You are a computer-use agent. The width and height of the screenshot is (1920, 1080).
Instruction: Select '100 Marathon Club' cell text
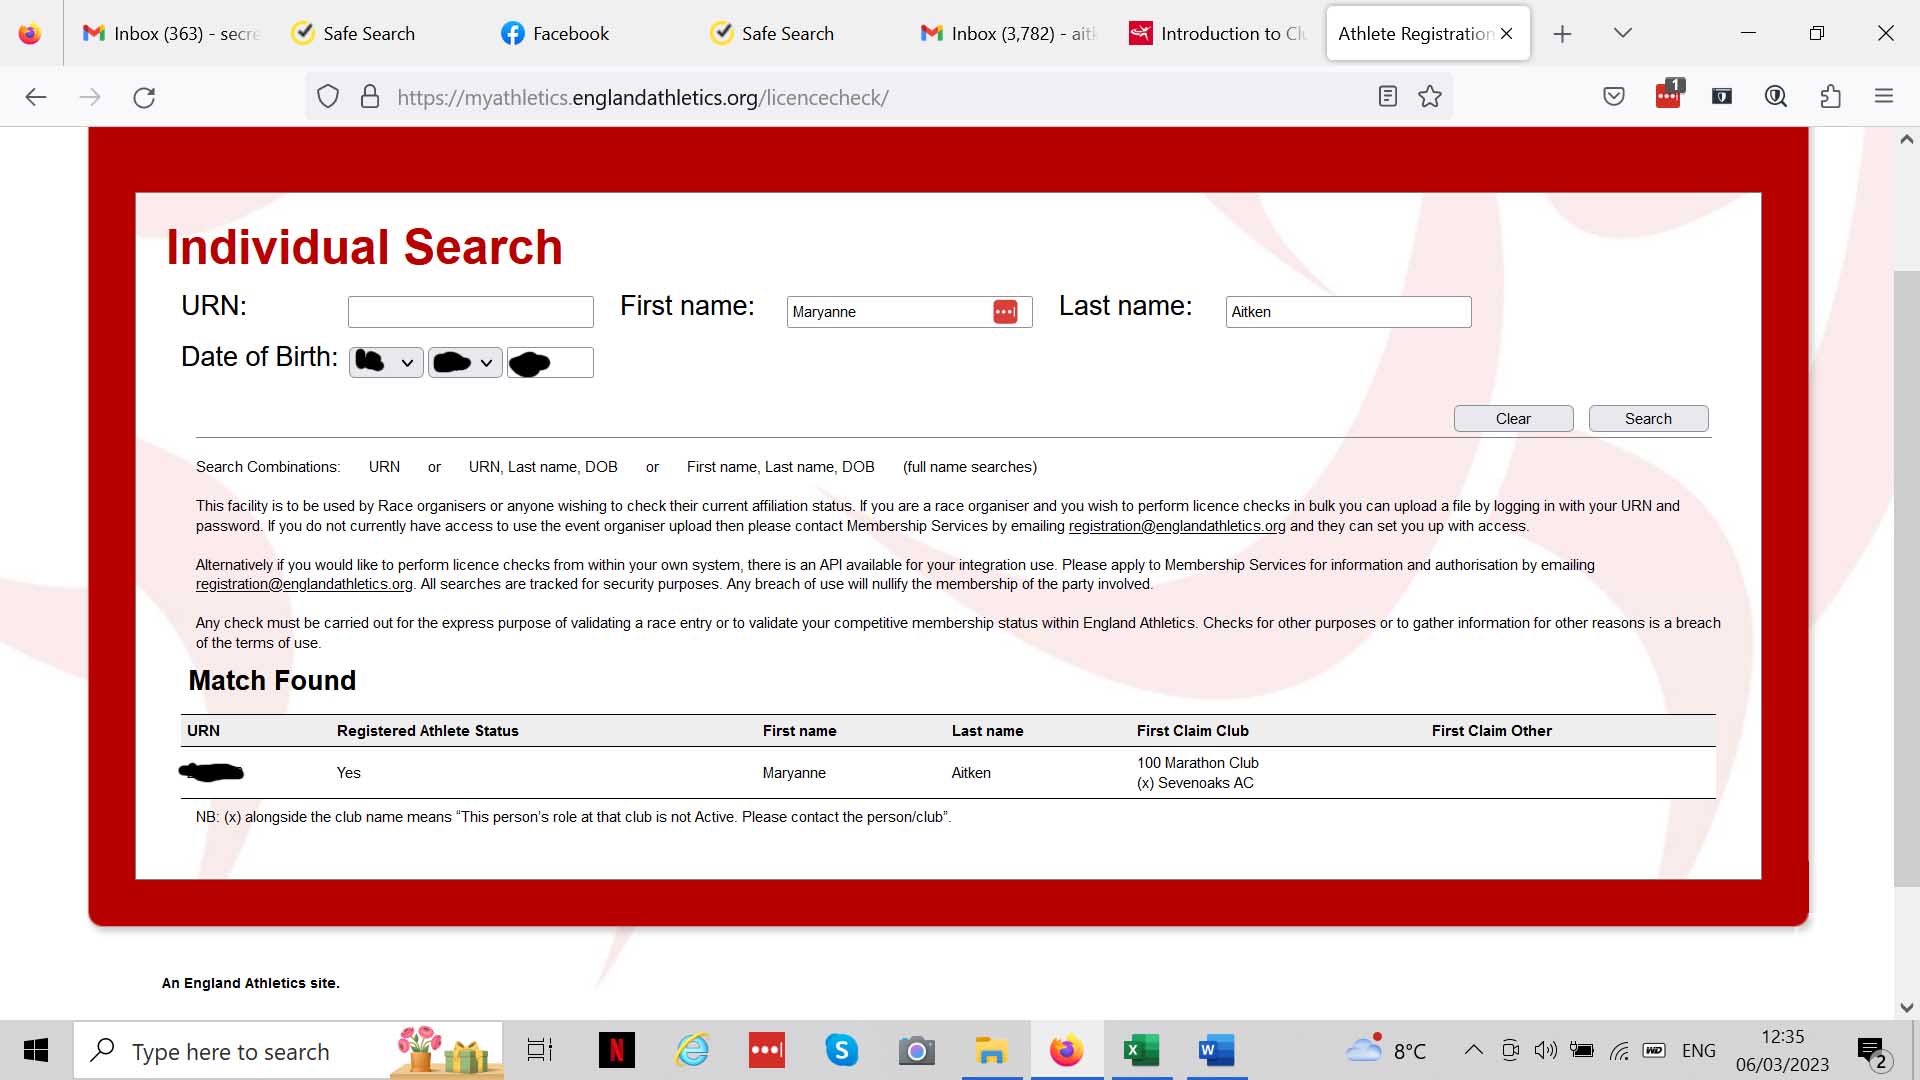pos(1197,763)
